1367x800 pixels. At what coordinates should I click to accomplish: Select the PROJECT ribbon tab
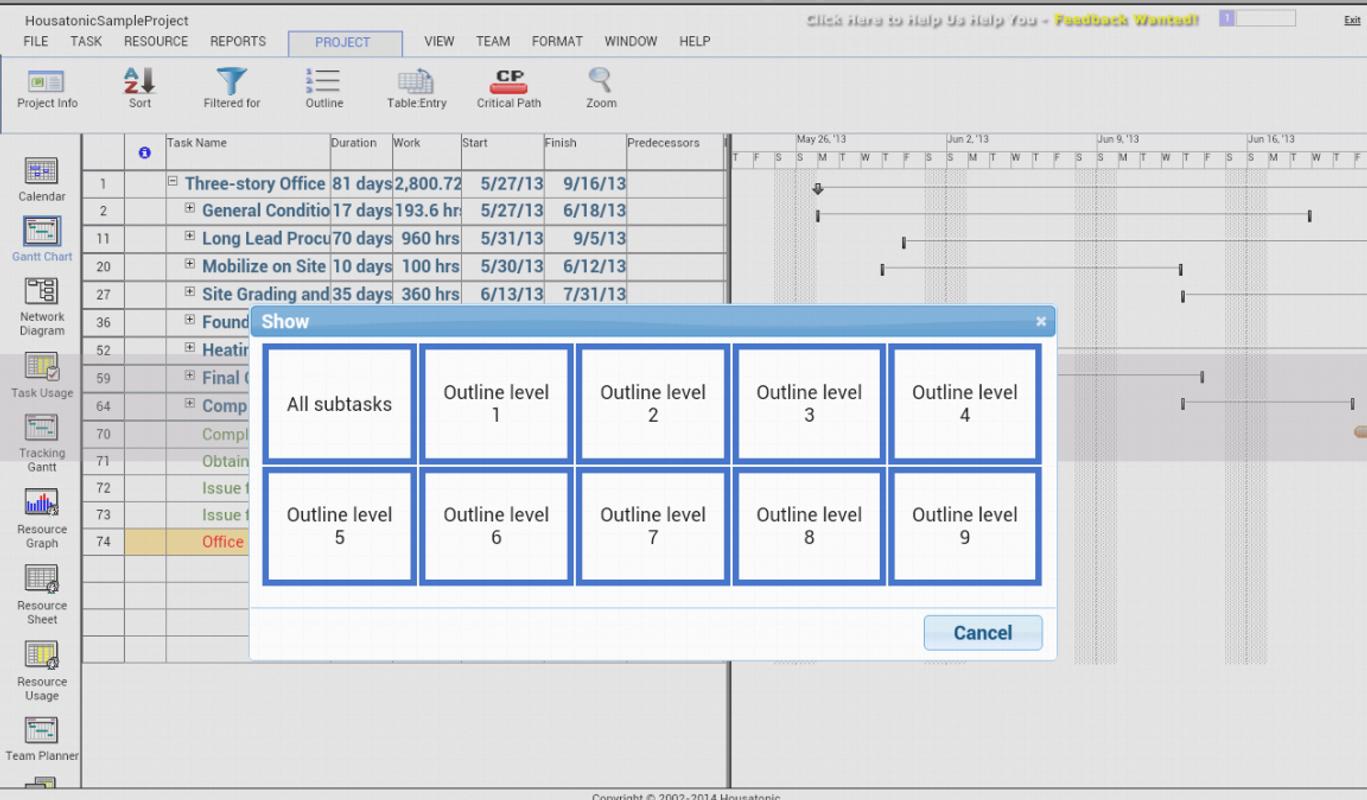pos(345,43)
